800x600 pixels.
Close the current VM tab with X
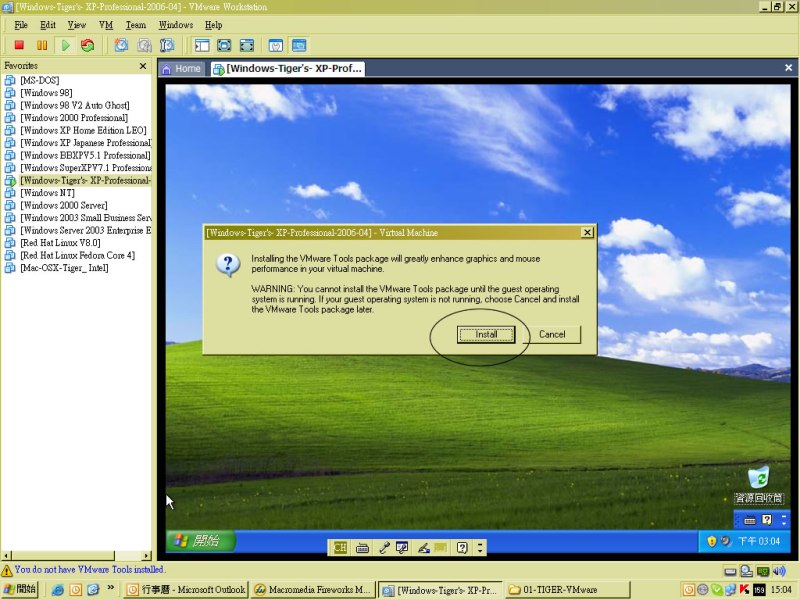tap(788, 68)
